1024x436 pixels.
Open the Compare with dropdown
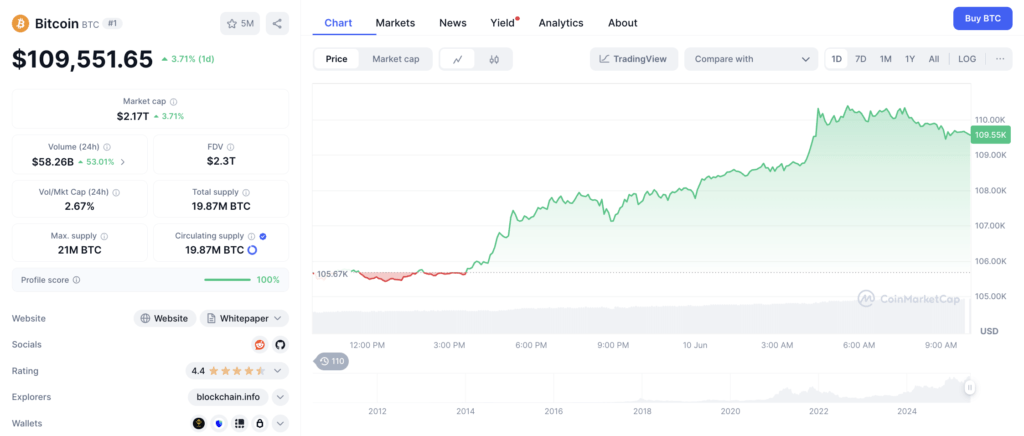[751, 59]
